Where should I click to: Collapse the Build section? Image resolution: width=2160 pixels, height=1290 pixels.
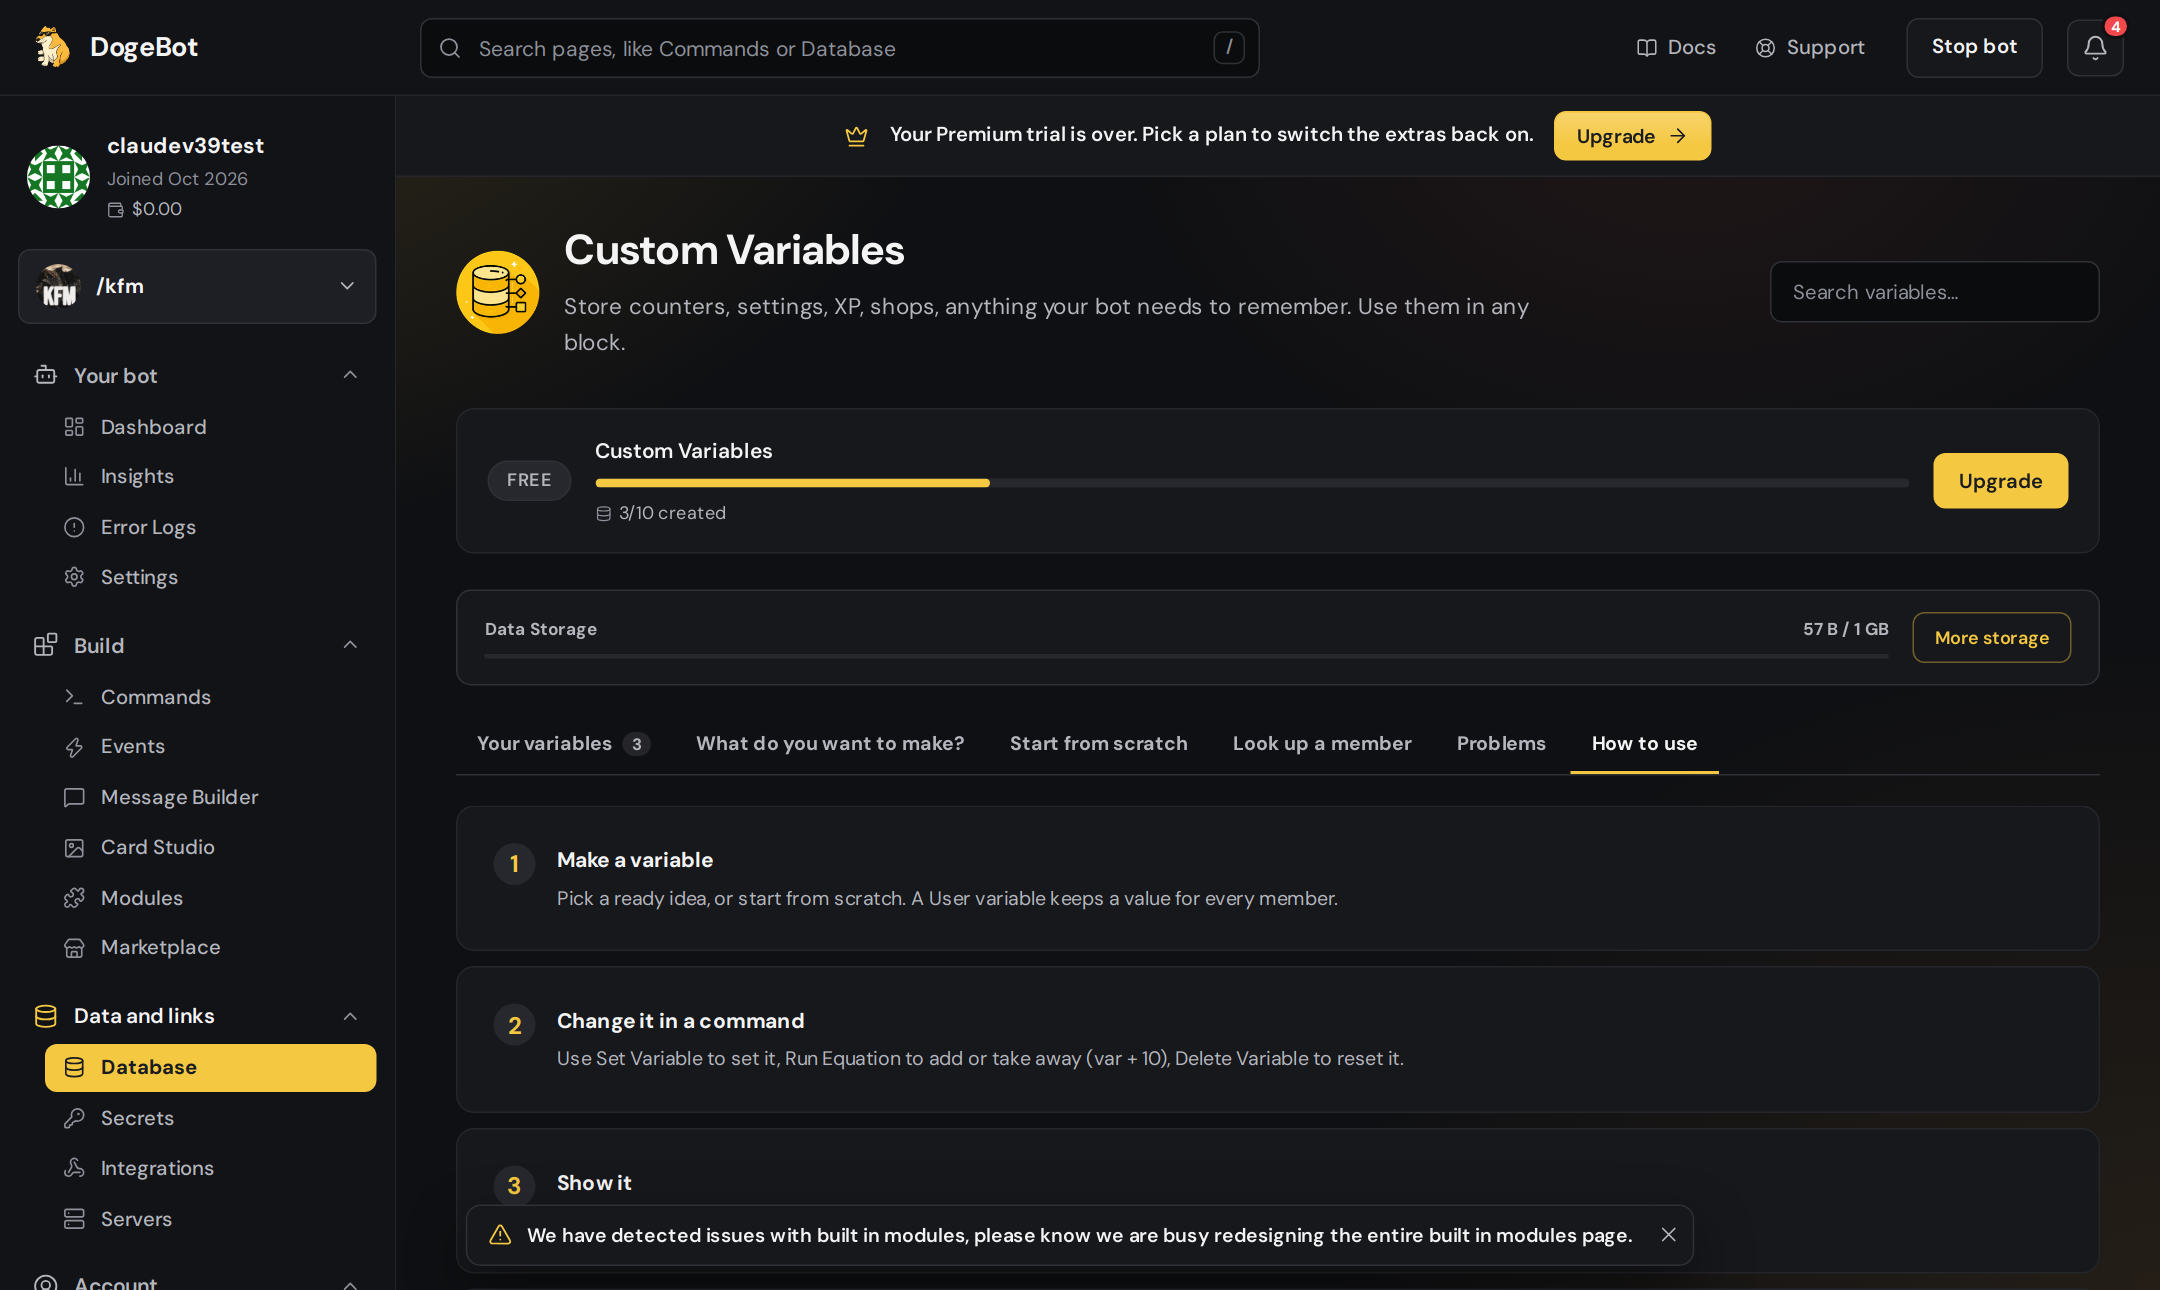click(350, 645)
